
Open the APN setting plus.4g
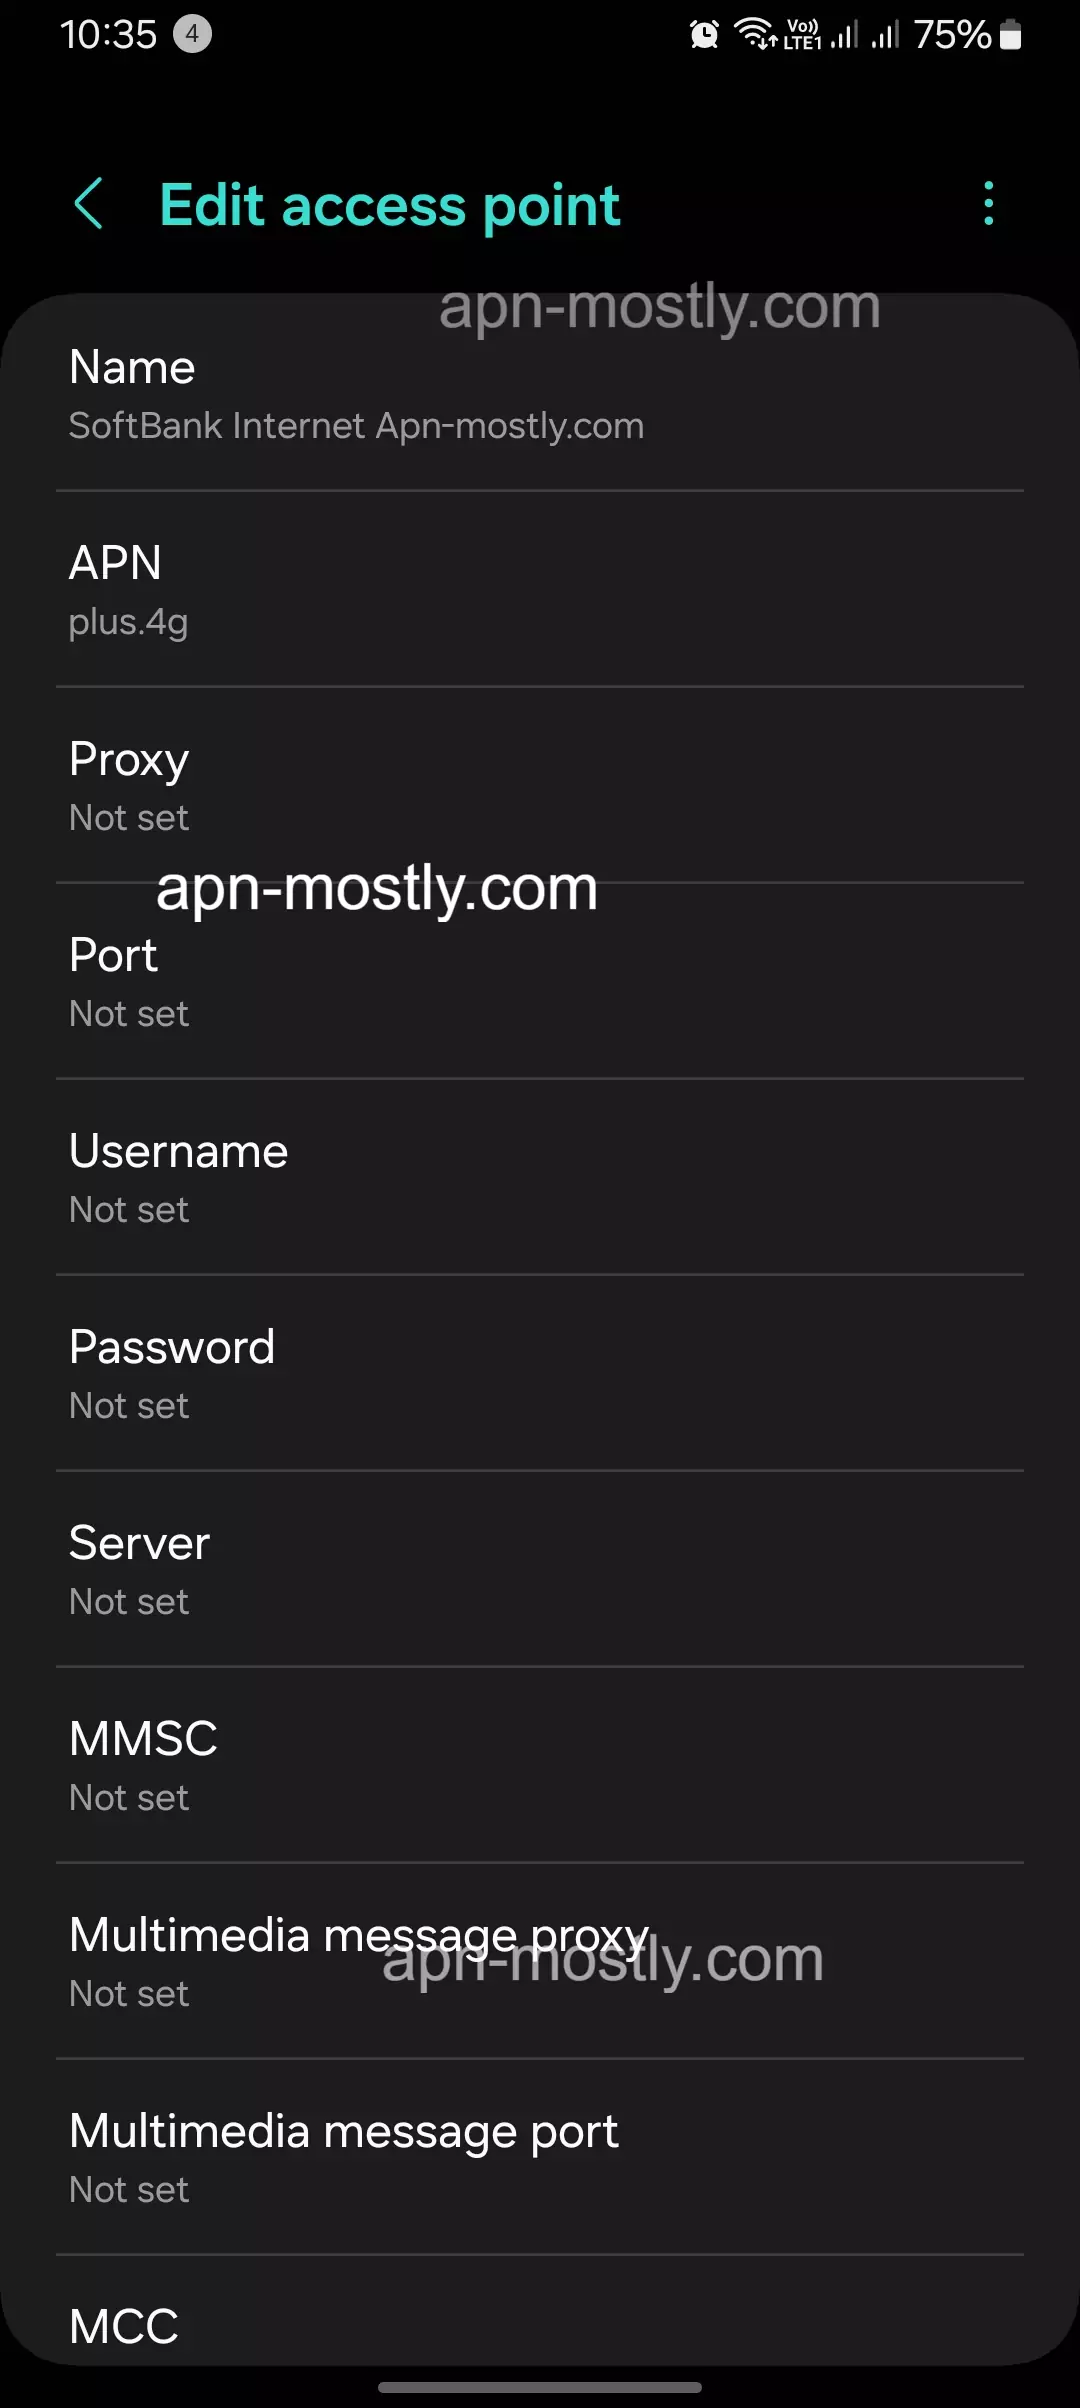[540, 590]
